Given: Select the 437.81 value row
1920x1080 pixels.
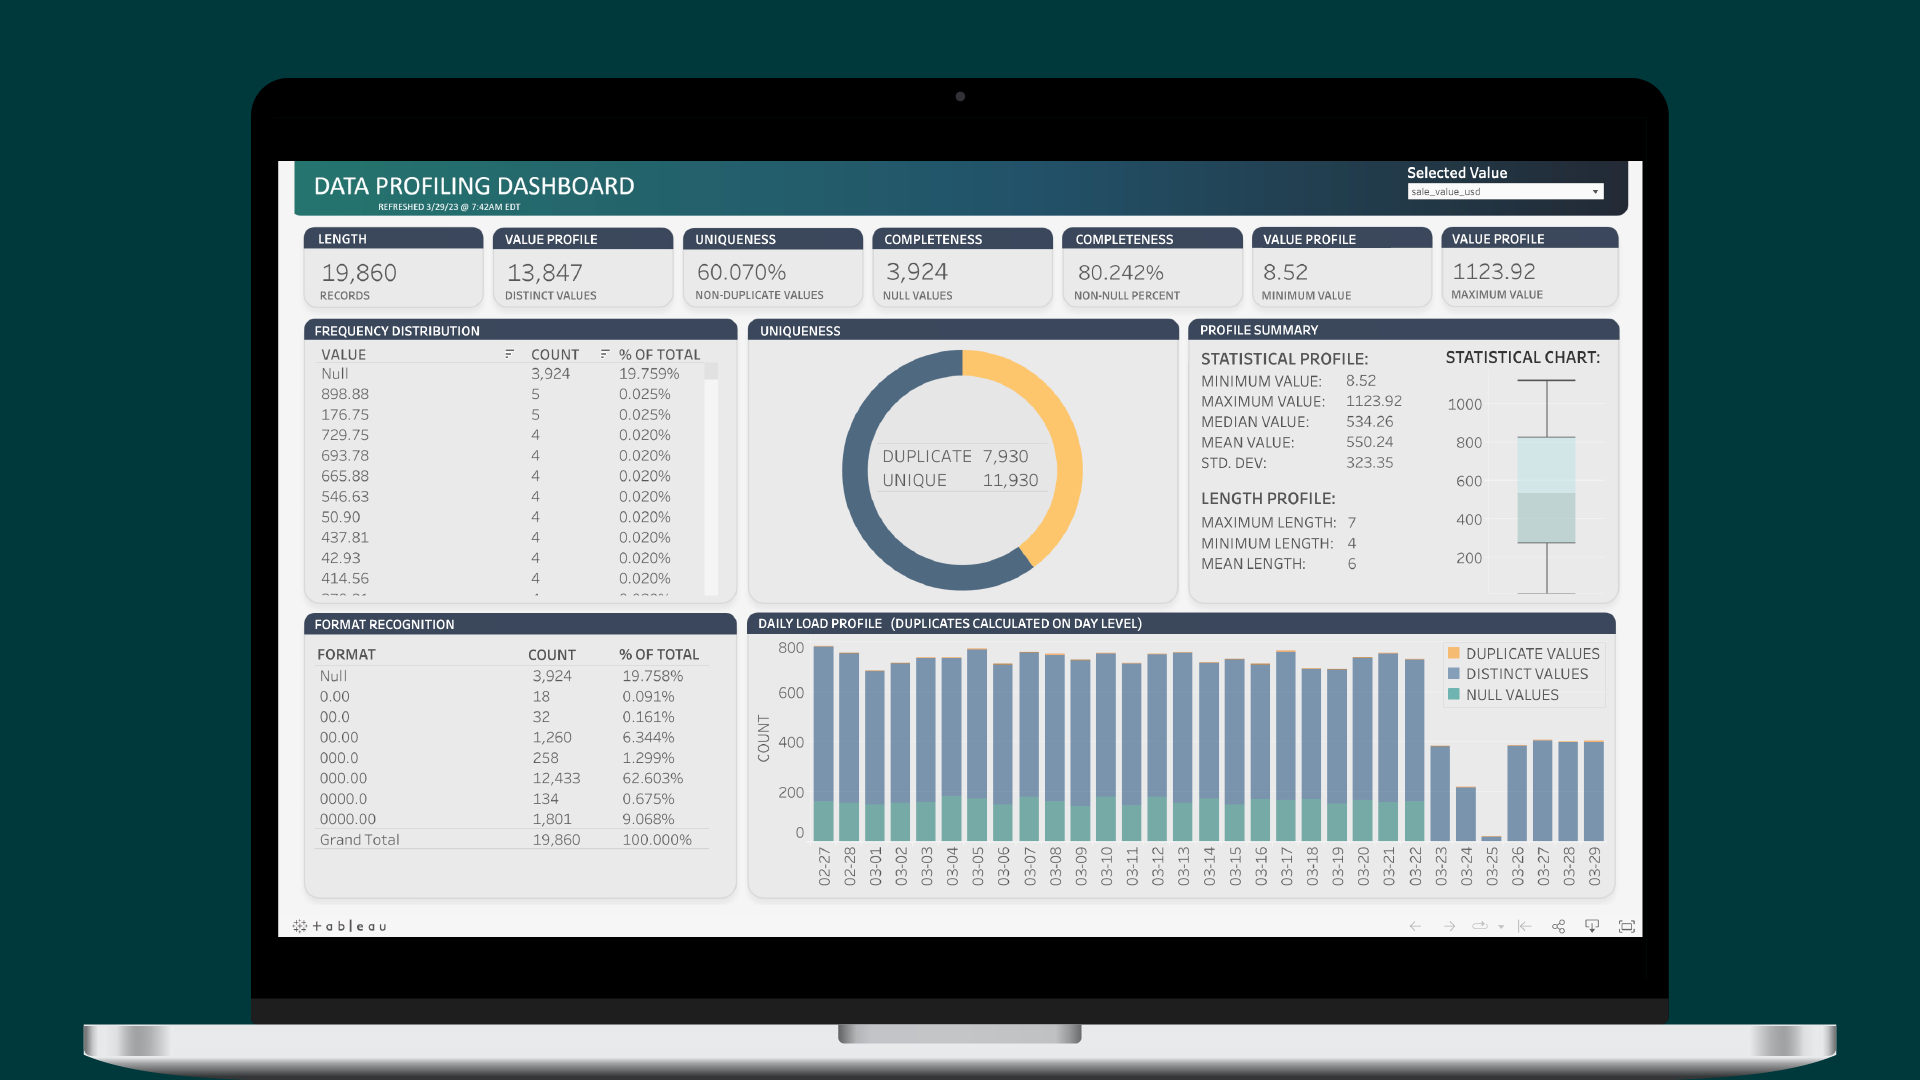Looking at the screenshot, I should 510,537.
